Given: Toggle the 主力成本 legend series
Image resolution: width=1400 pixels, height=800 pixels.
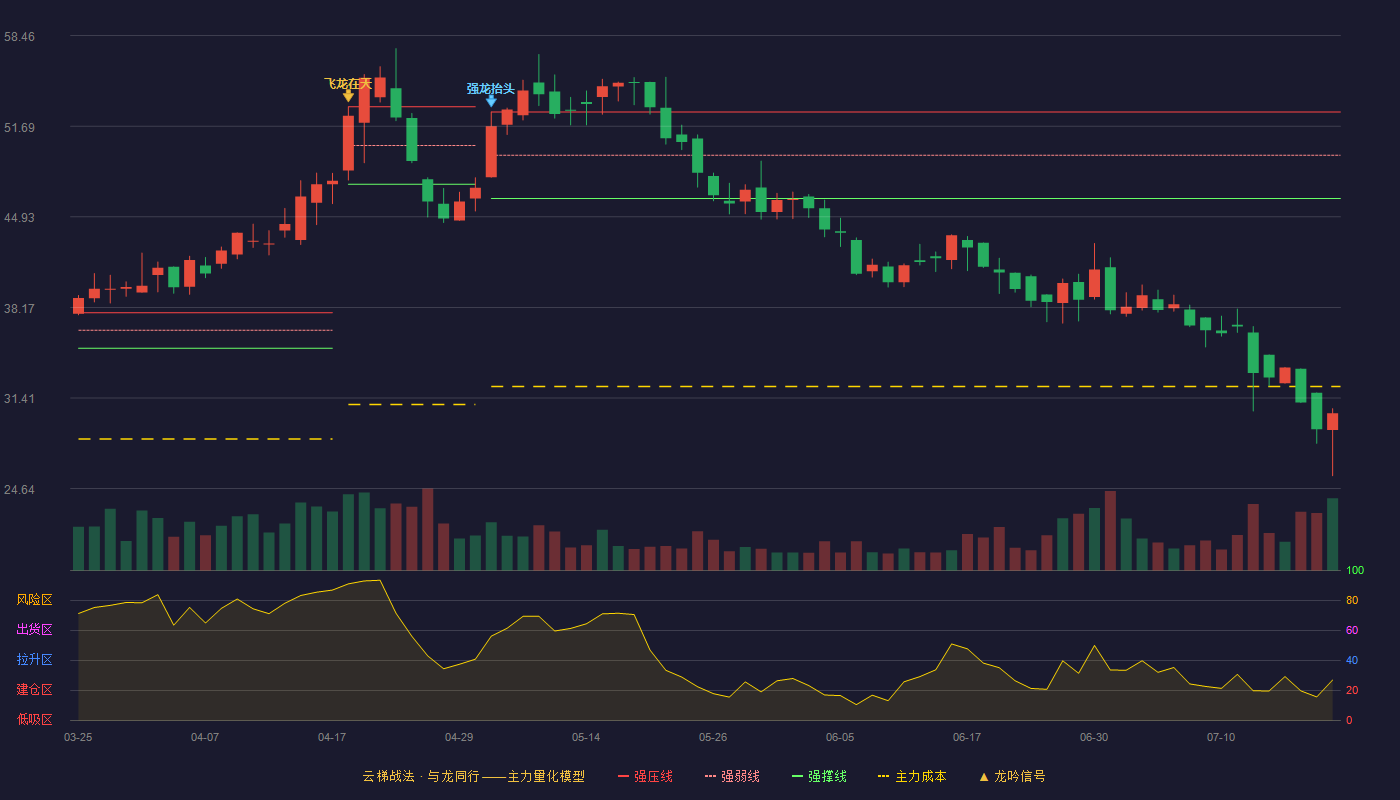Looking at the screenshot, I should point(912,776).
